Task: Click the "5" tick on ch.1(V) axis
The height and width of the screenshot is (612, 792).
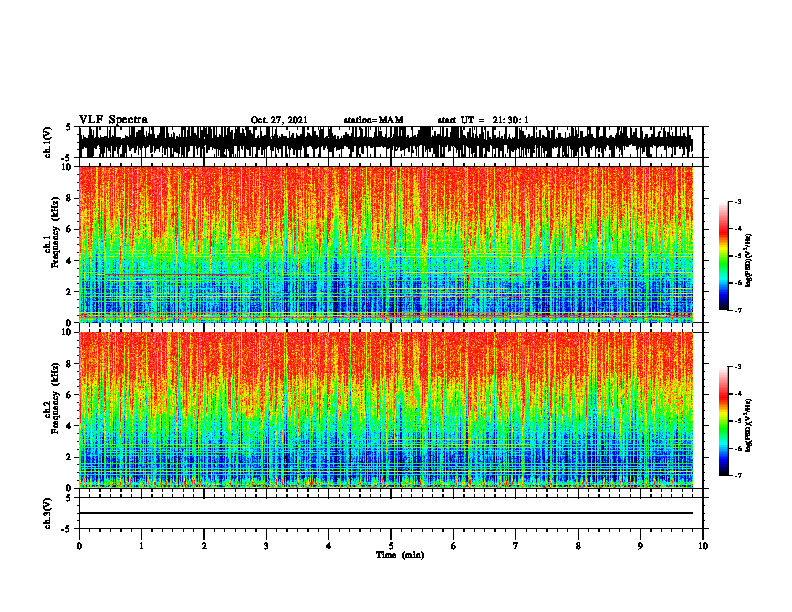Action: (68, 127)
